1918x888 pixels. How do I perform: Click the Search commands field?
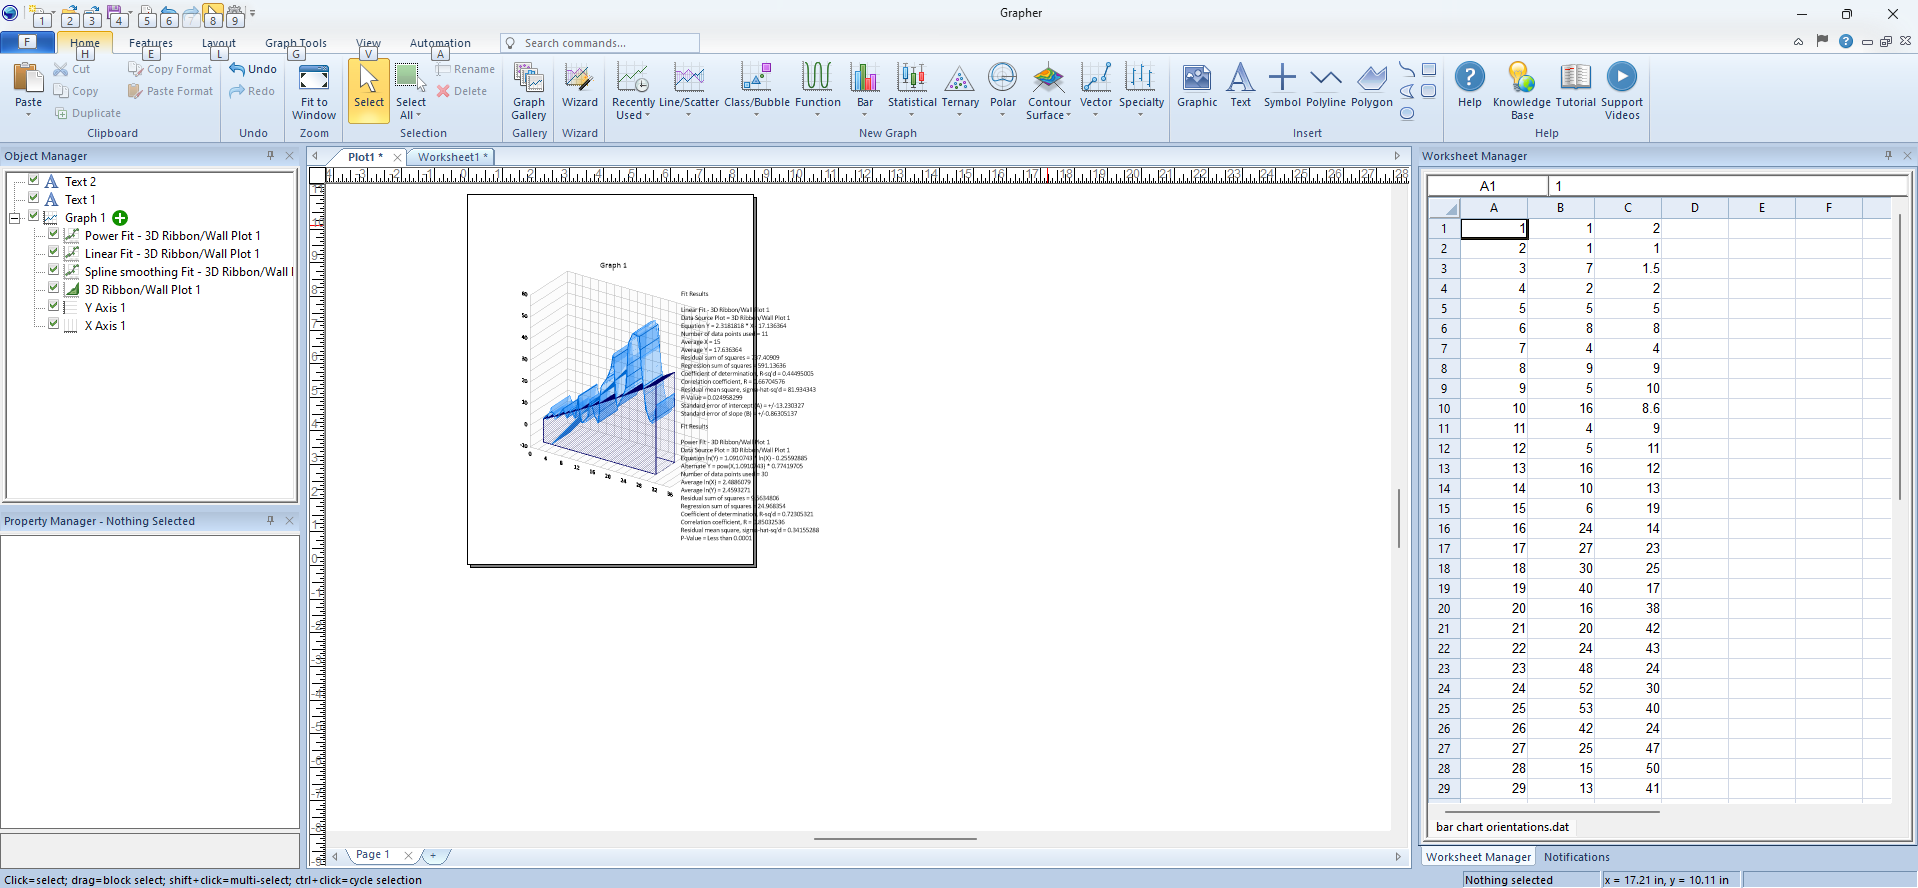tap(600, 43)
